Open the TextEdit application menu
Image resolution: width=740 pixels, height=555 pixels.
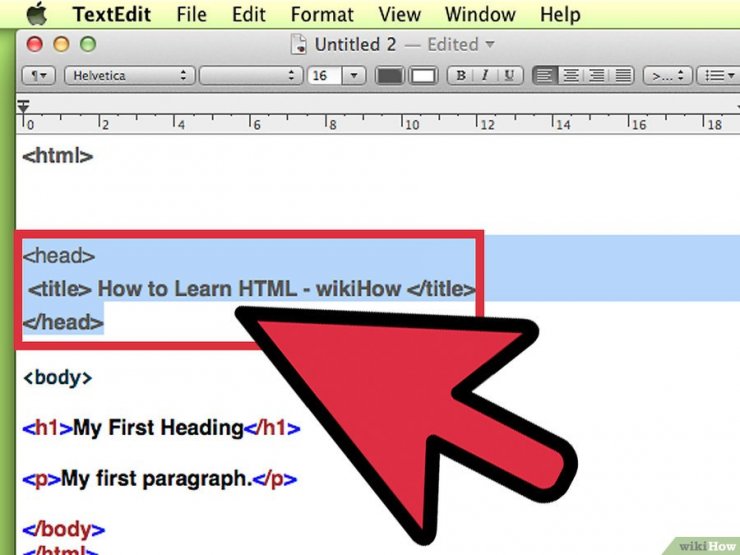tap(112, 15)
